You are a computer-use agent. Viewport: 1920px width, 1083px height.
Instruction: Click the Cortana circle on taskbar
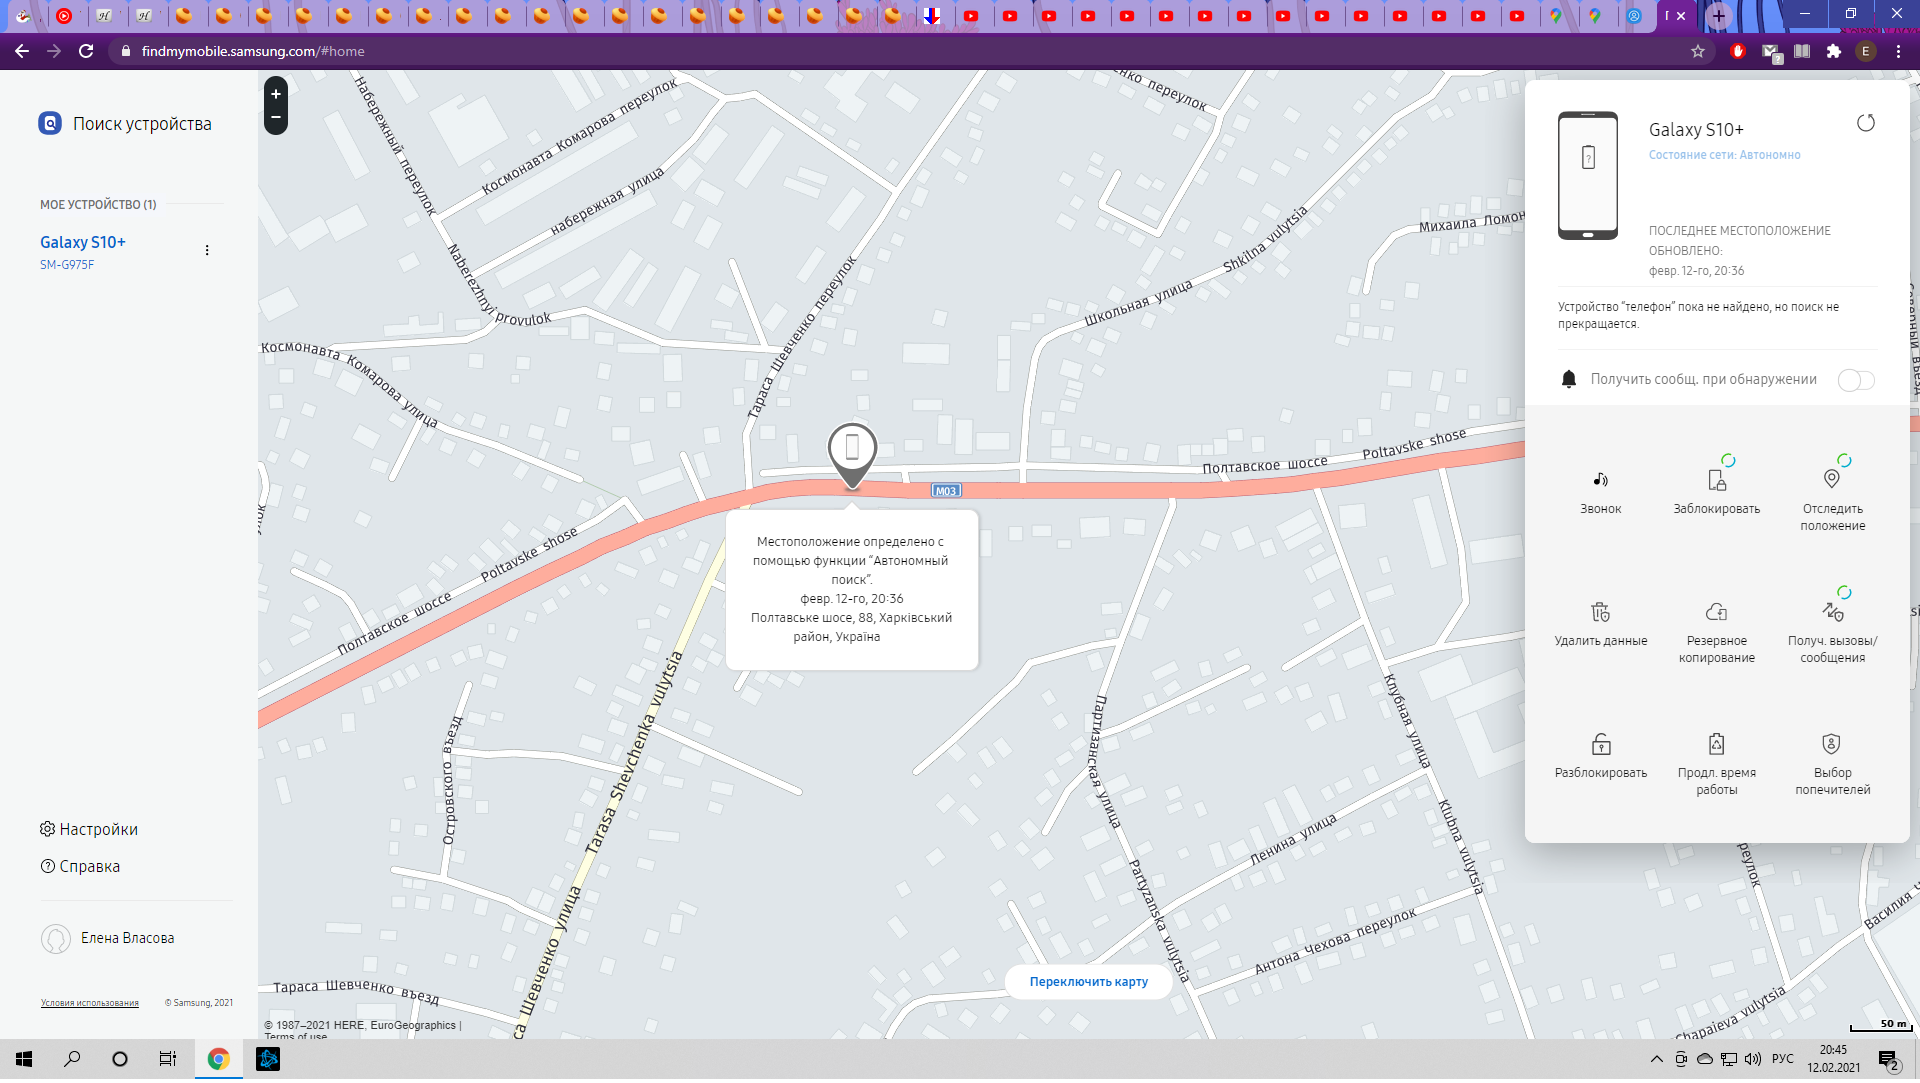point(120,1059)
